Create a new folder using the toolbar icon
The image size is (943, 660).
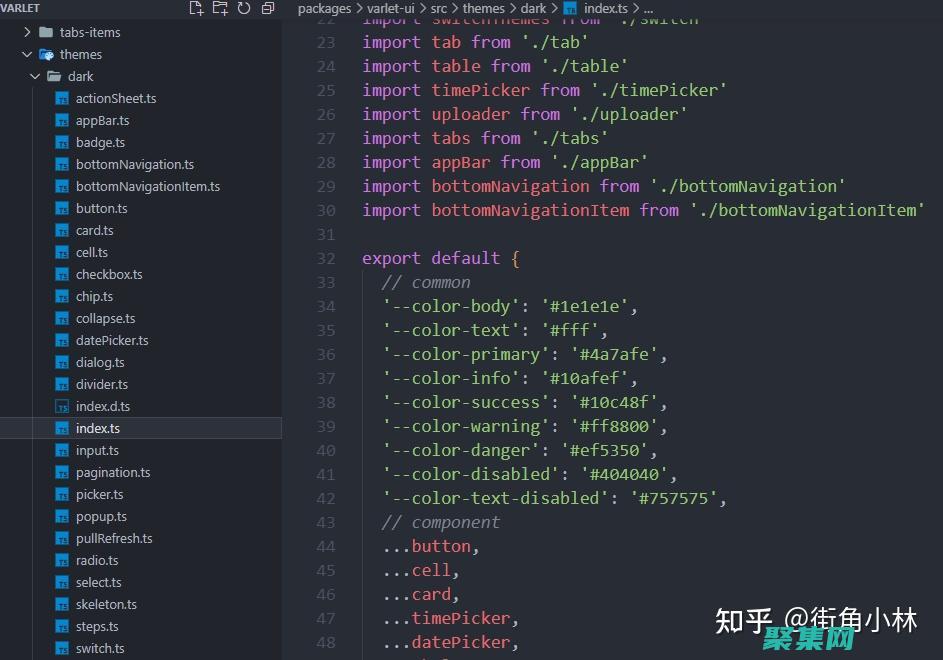pyautogui.click(x=220, y=8)
